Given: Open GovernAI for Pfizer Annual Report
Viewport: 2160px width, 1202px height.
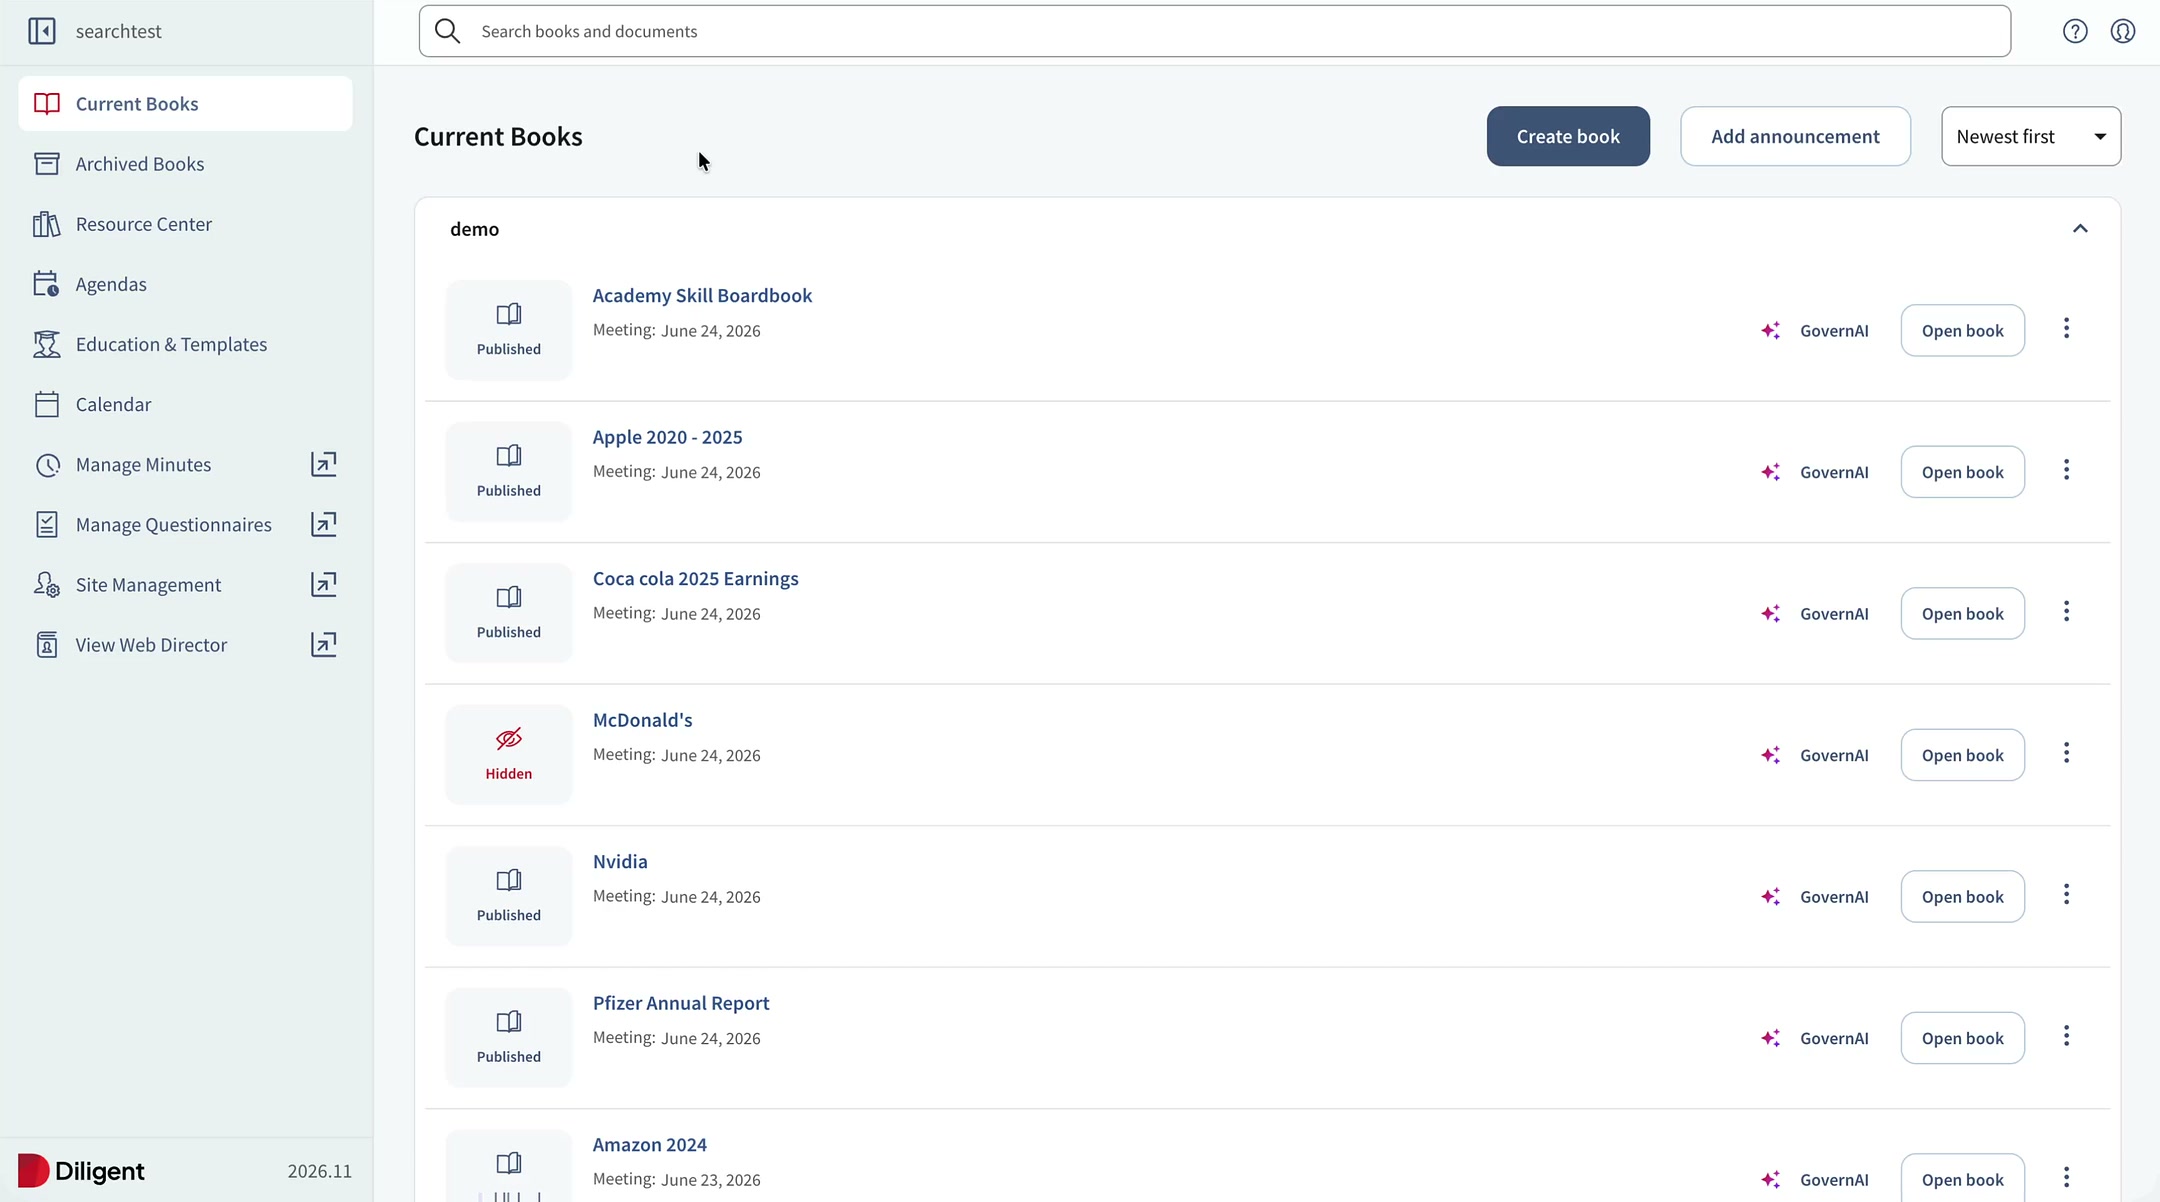Looking at the screenshot, I should tap(1815, 1038).
